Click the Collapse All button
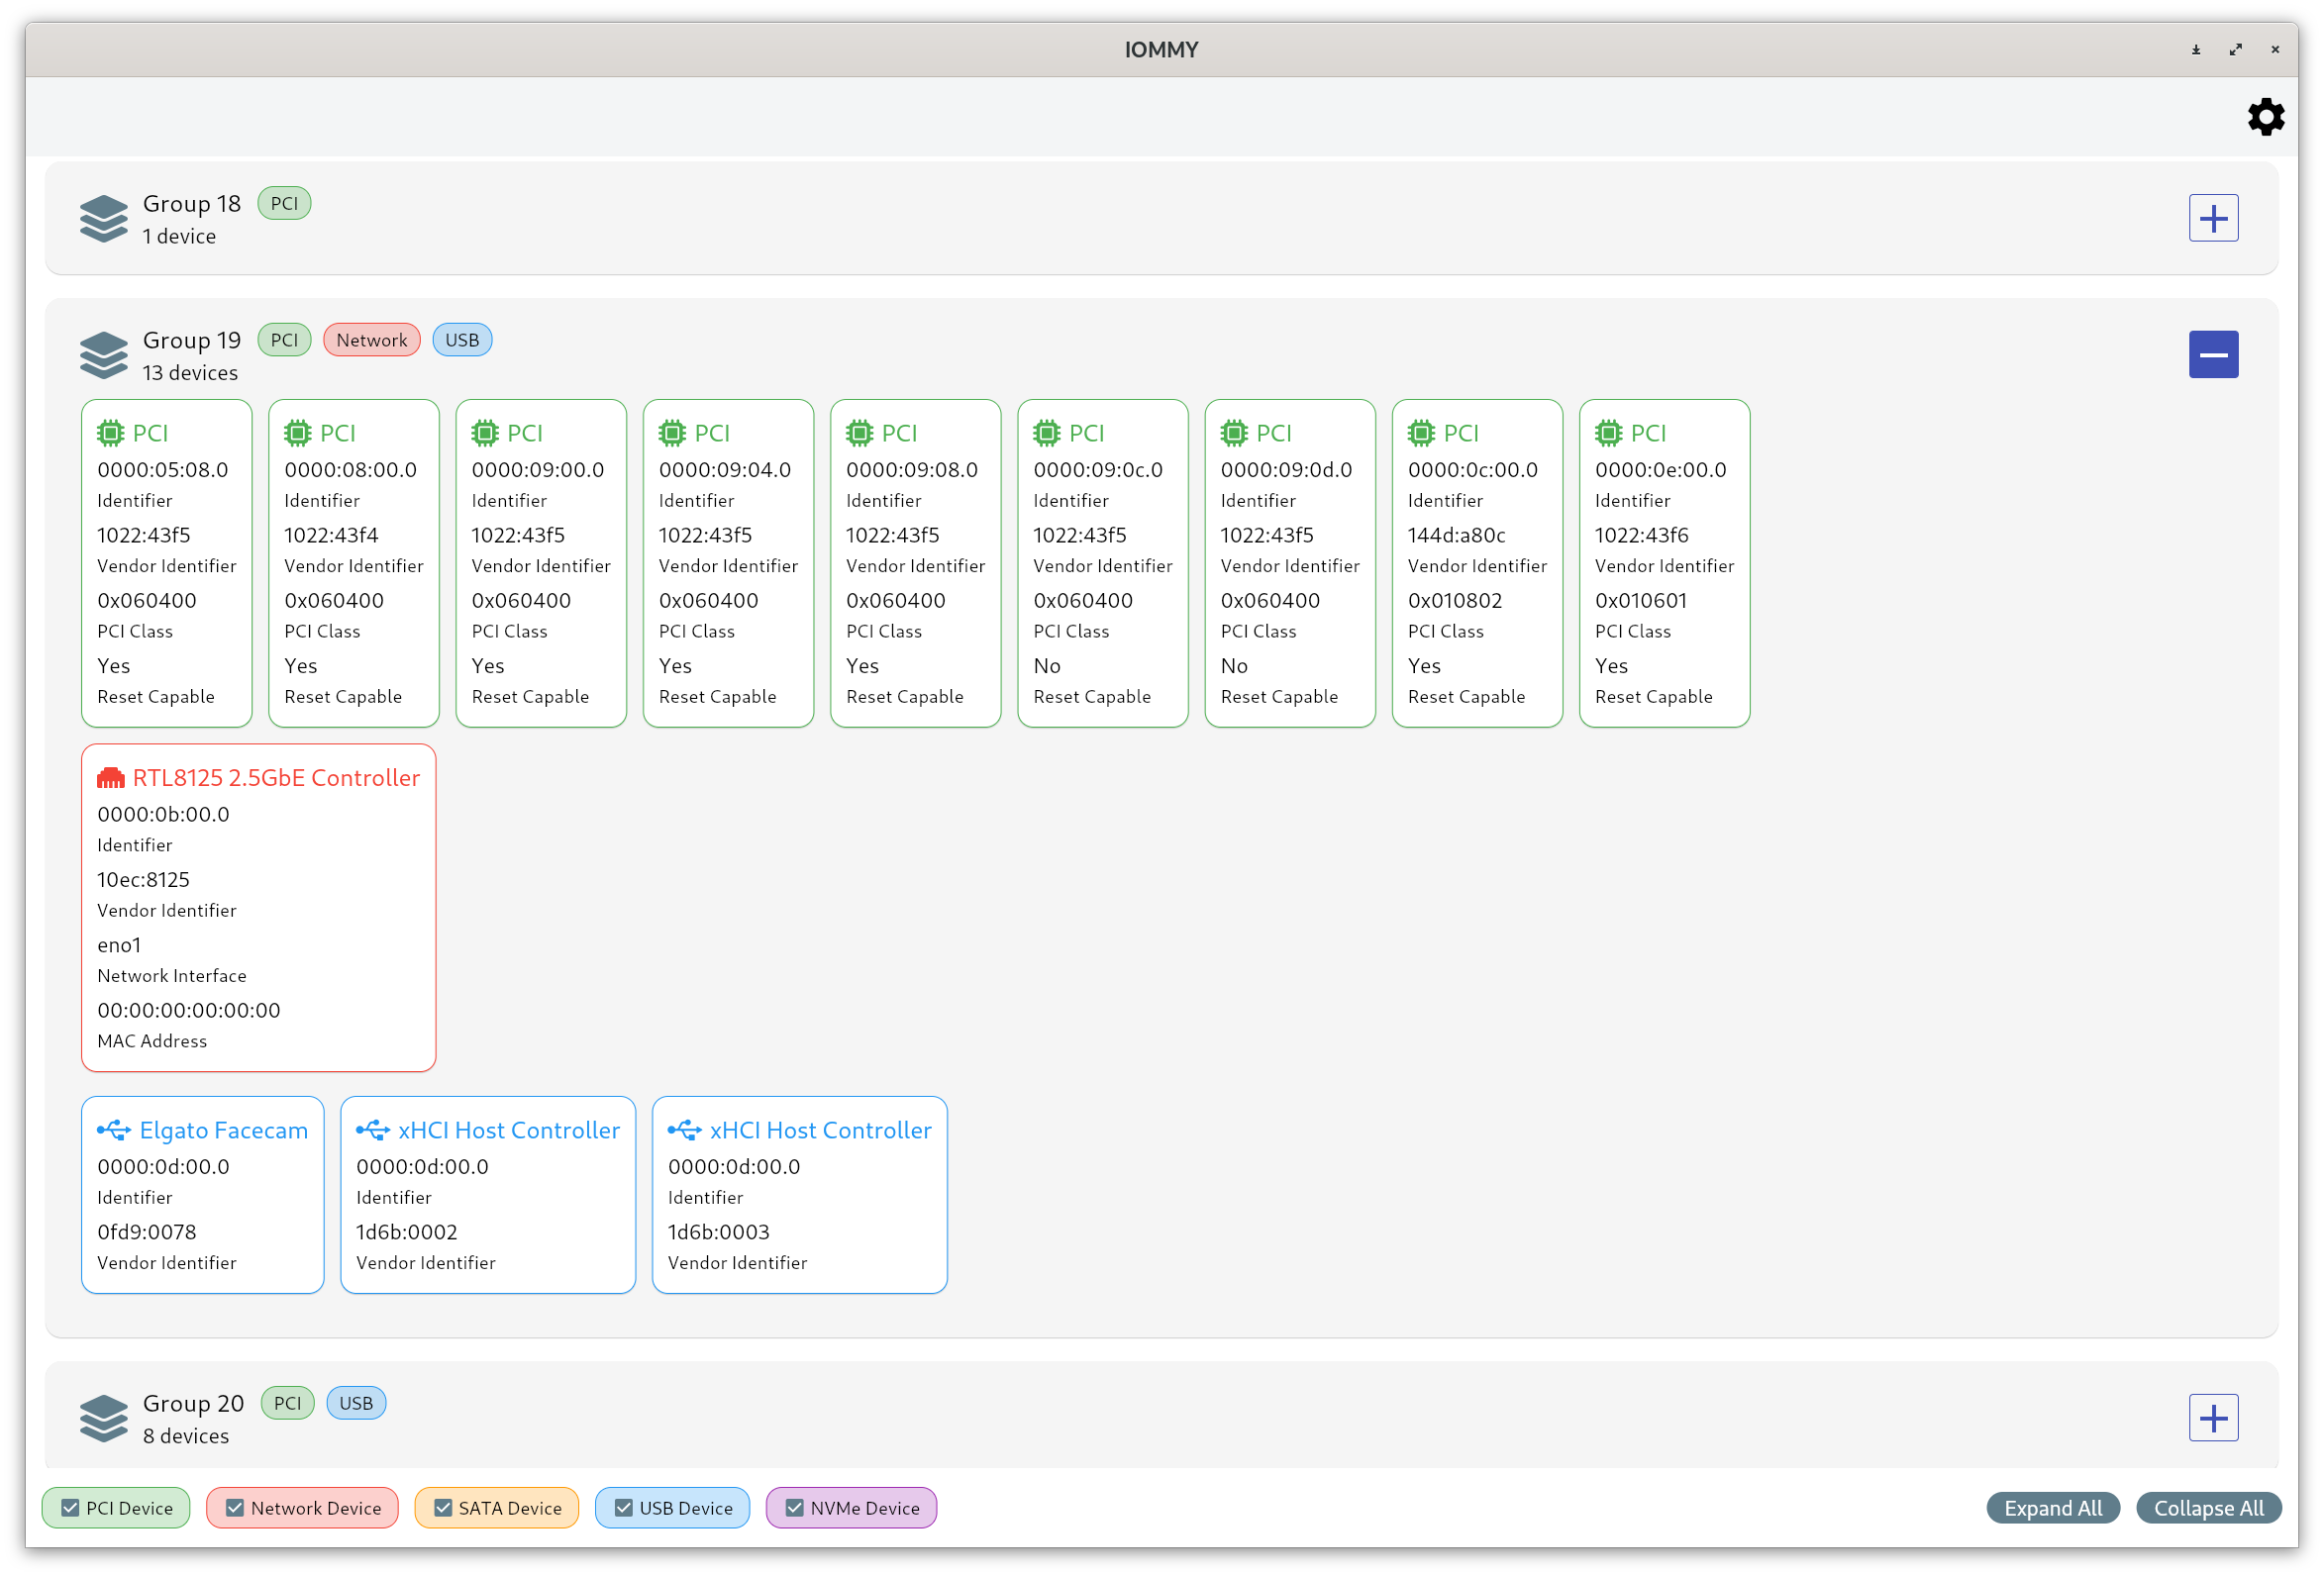Viewport: 2324px width, 1576px height. [x=2208, y=1508]
